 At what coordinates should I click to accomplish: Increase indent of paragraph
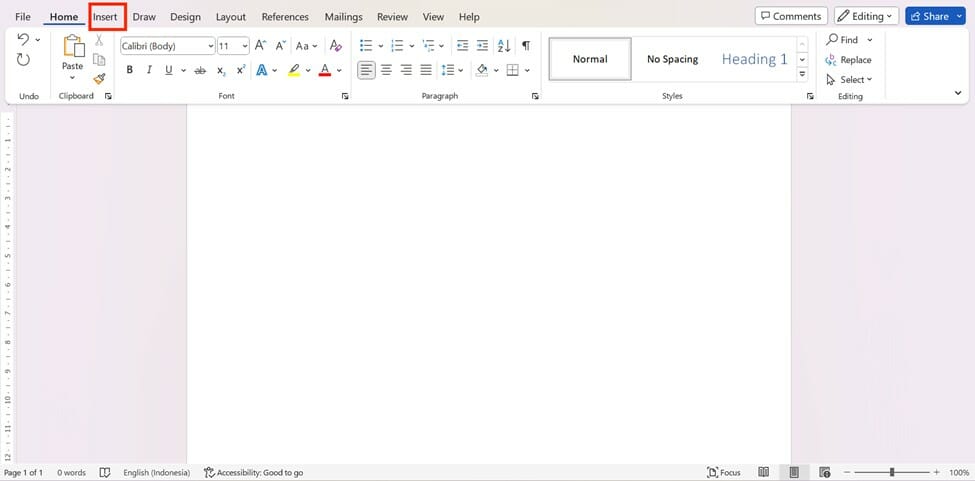(483, 45)
